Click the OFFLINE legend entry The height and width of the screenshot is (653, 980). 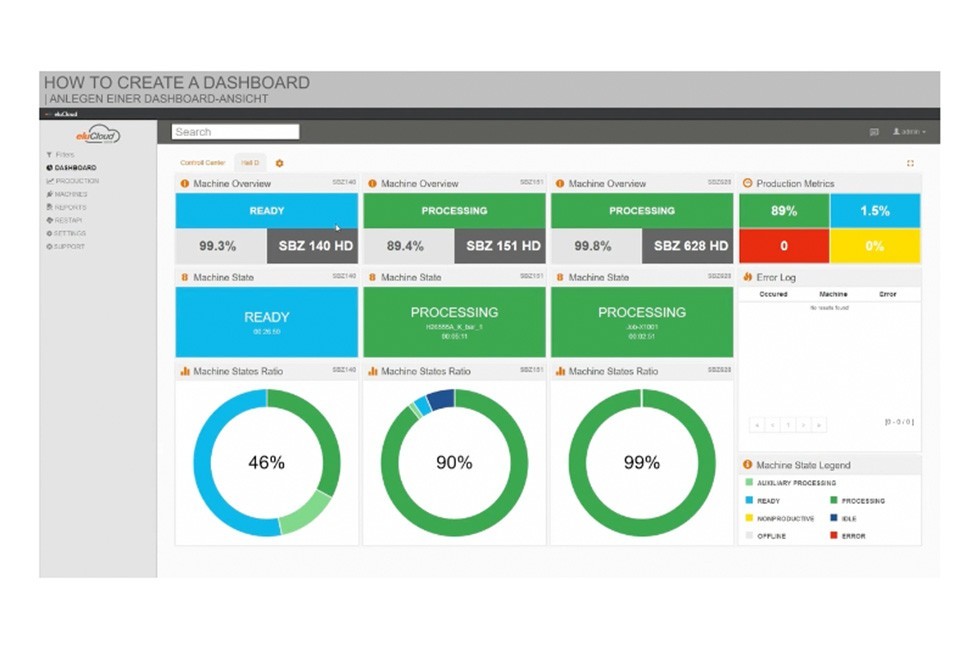(766, 536)
